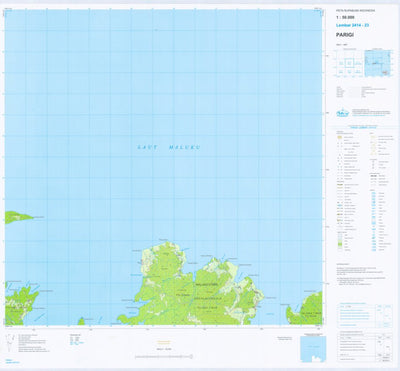Click the word LAUT on the sea
The image size is (400, 371).
click(147, 147)
